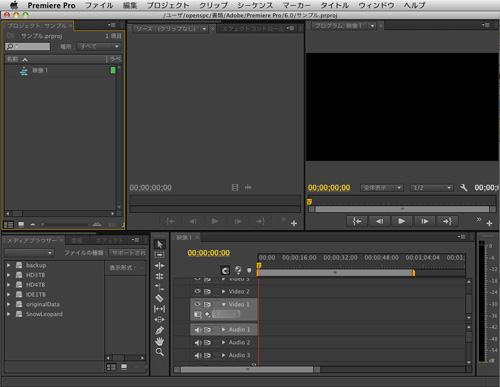The height and width of the screenshot is (387, 500).
Task: Select the Rate Stretch tool
Action: [160, 287]
